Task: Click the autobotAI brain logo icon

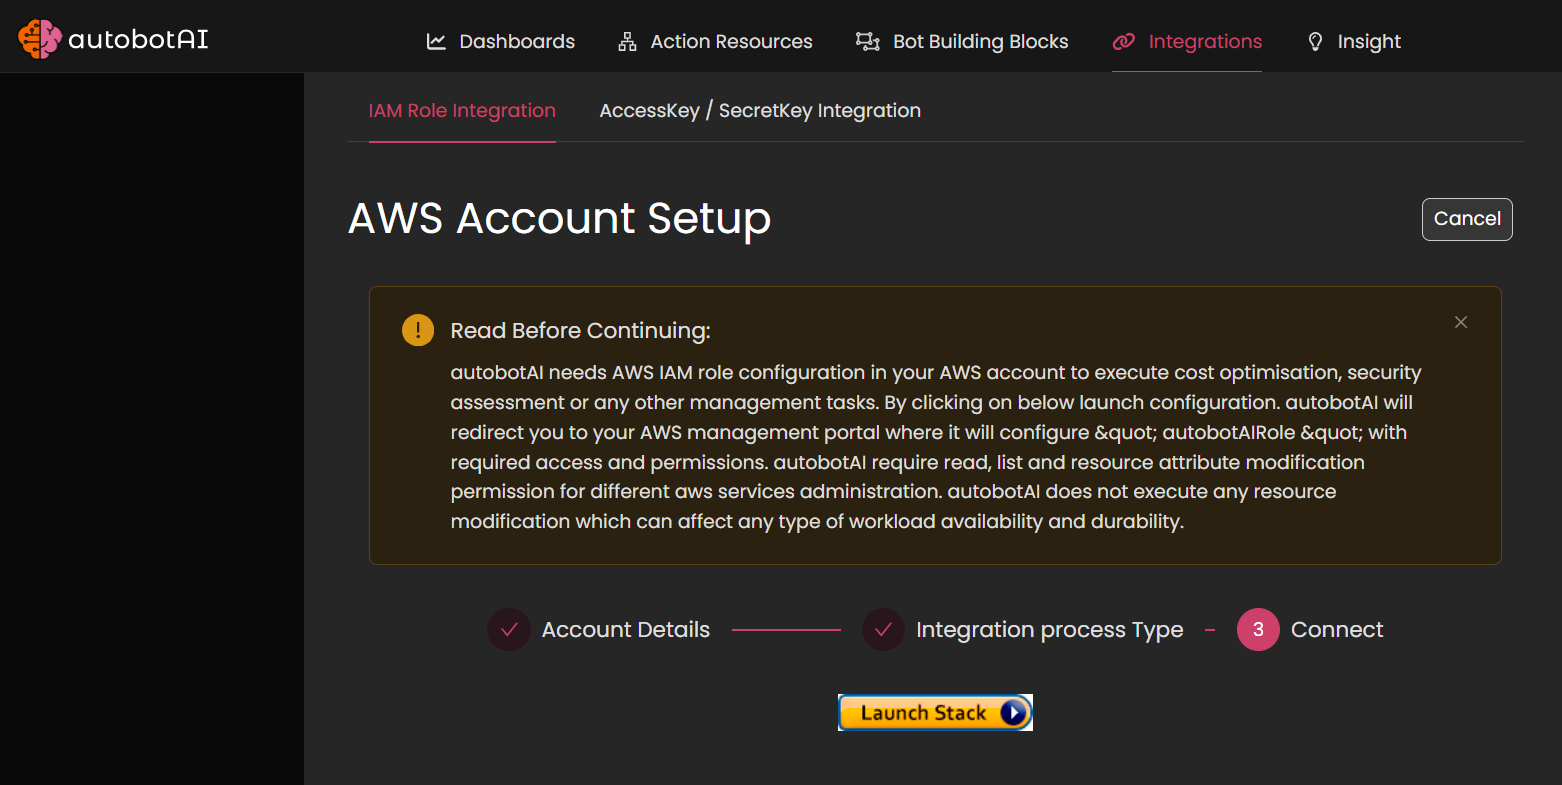Action: point(40,39)
